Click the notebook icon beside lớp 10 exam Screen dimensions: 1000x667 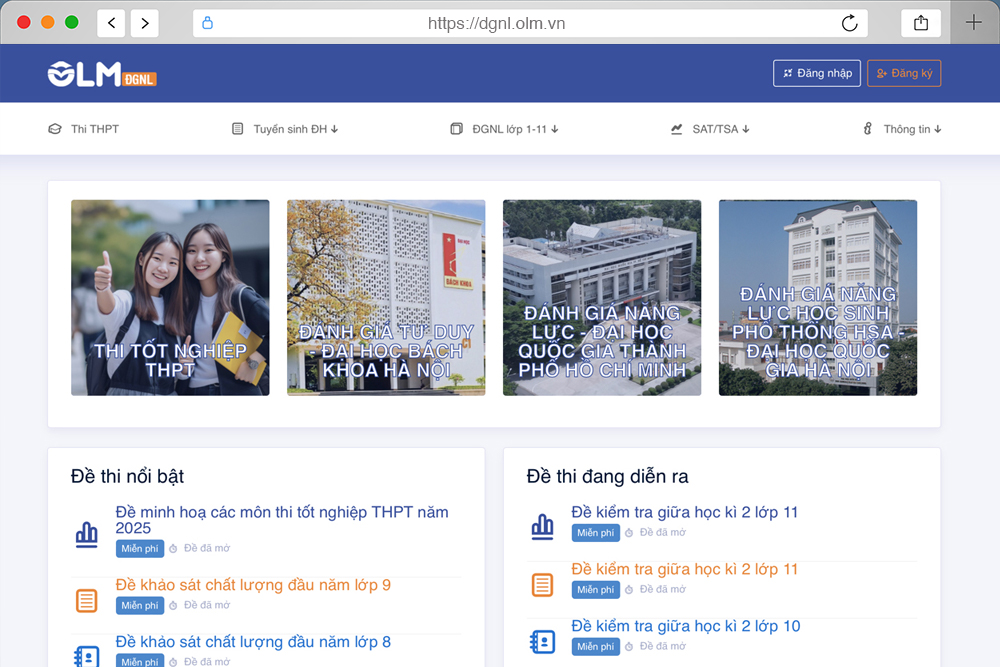542,640
